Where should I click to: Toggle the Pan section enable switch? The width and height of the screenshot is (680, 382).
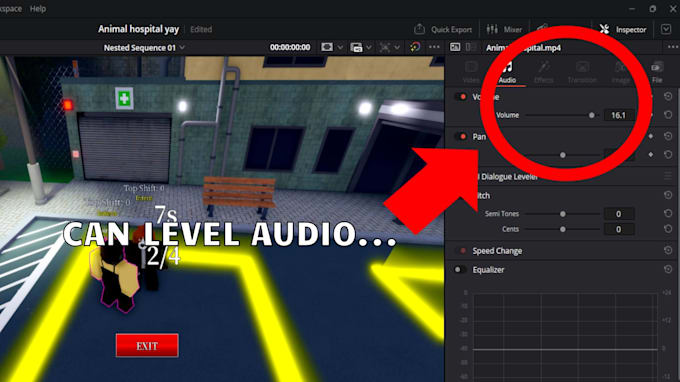461,136
